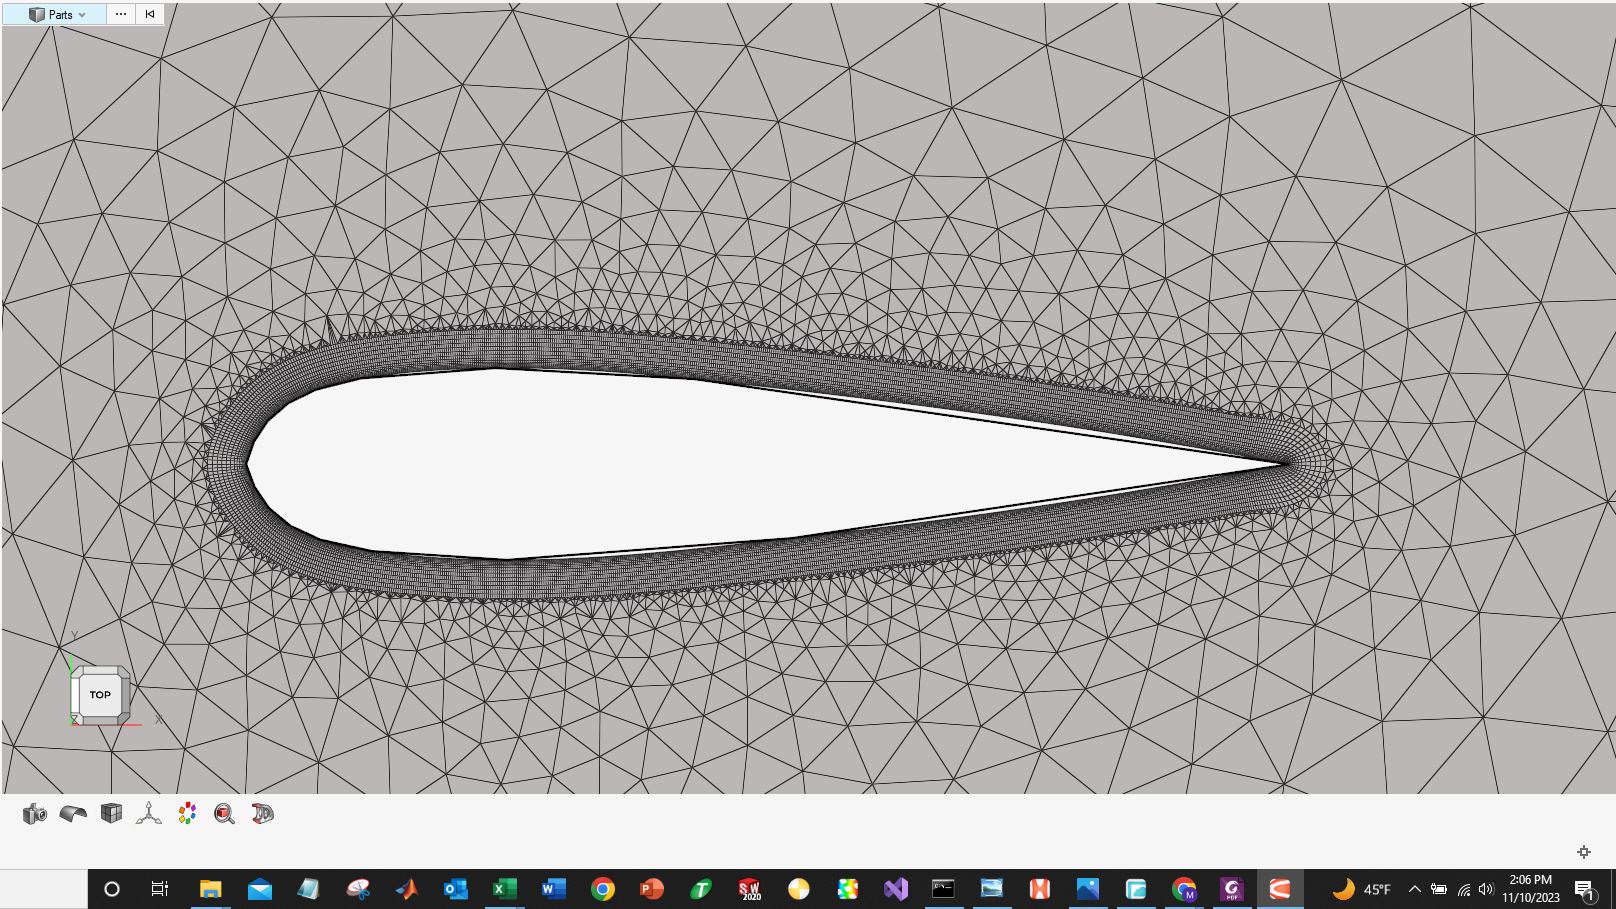
Task: Activate the 3D viewing tool
Action: [x=262, y=813]
